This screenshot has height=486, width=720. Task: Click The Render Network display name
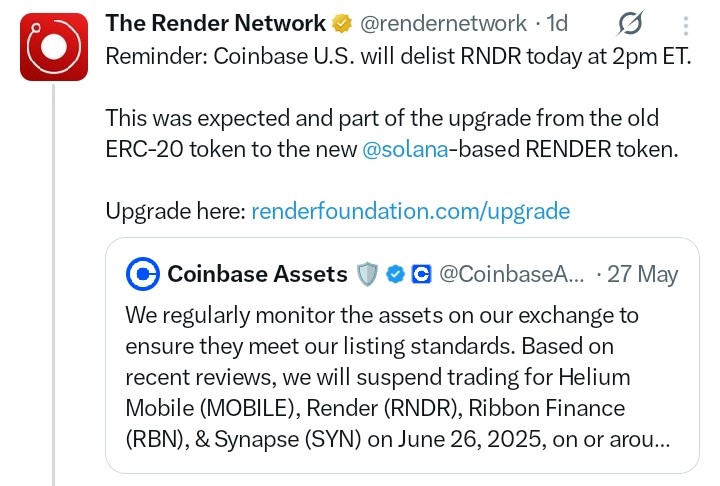point(215,23)
